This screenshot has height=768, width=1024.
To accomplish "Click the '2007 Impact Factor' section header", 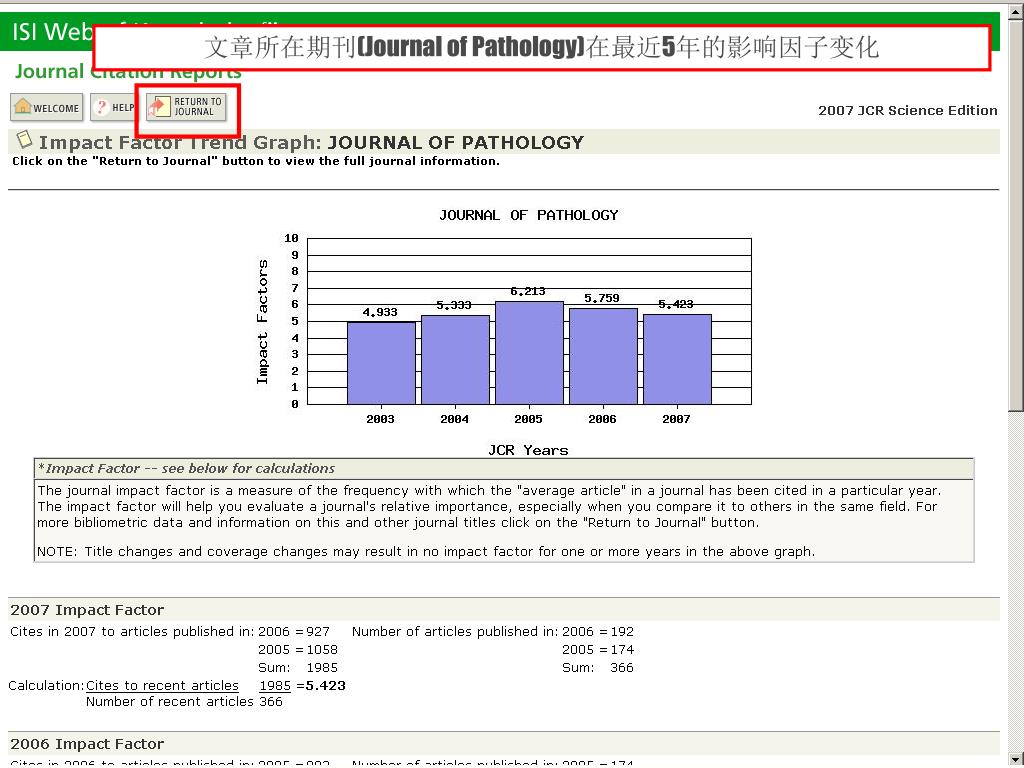I will coord(87,610).
